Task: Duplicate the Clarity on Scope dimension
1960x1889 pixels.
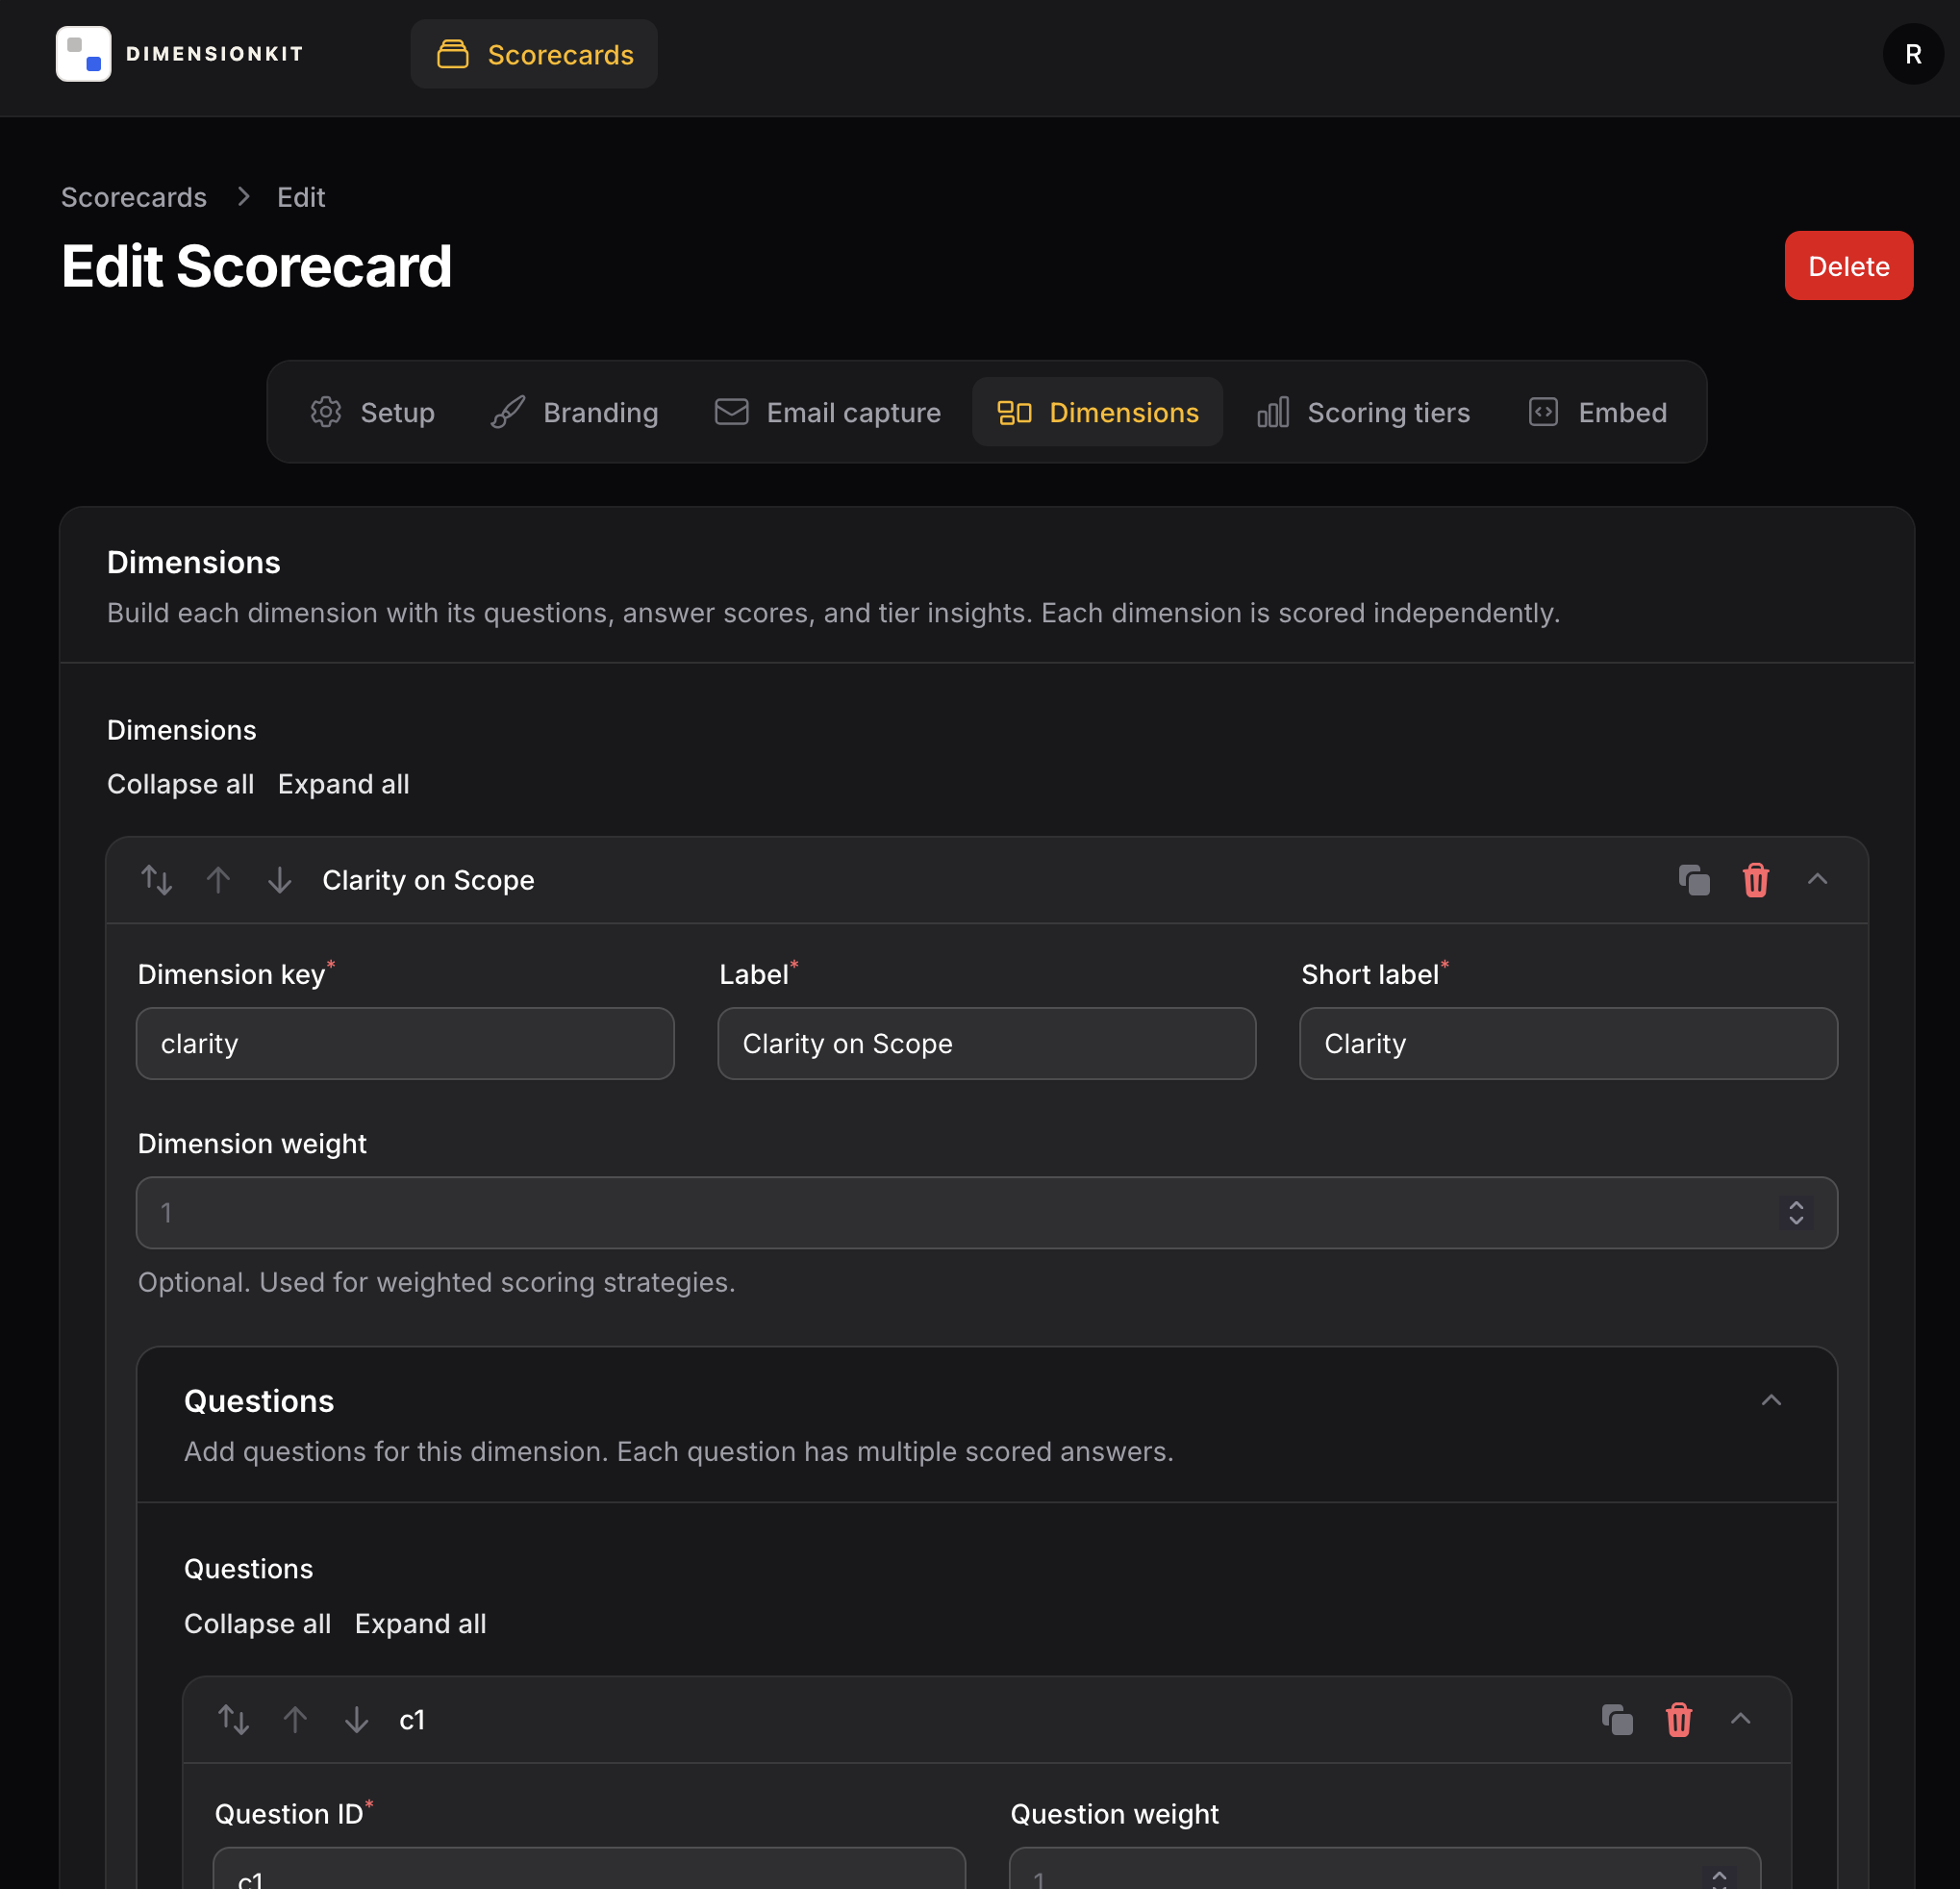Action: 1694,880
